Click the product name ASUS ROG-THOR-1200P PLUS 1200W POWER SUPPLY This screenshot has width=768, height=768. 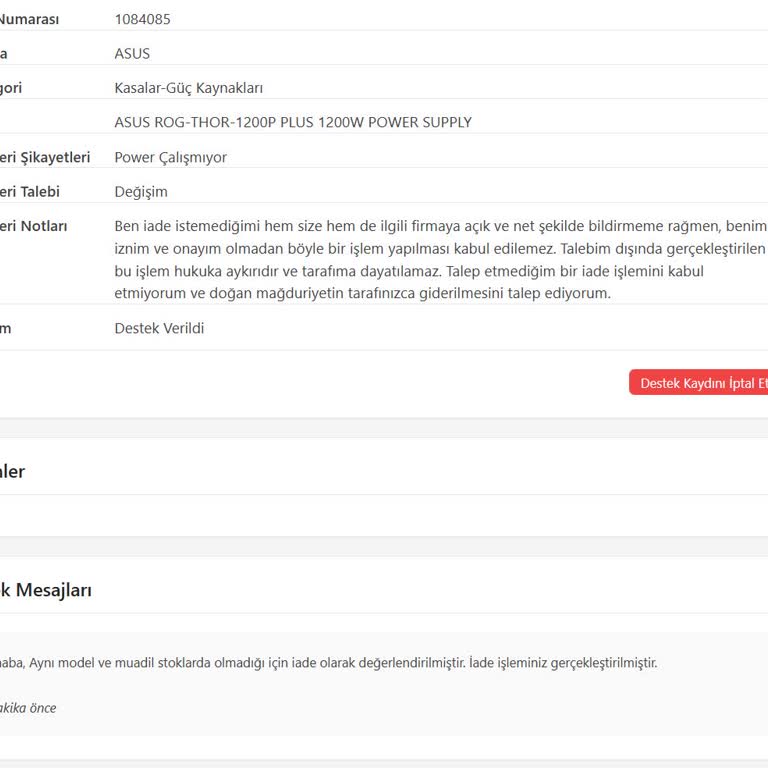tap(293, 122)
